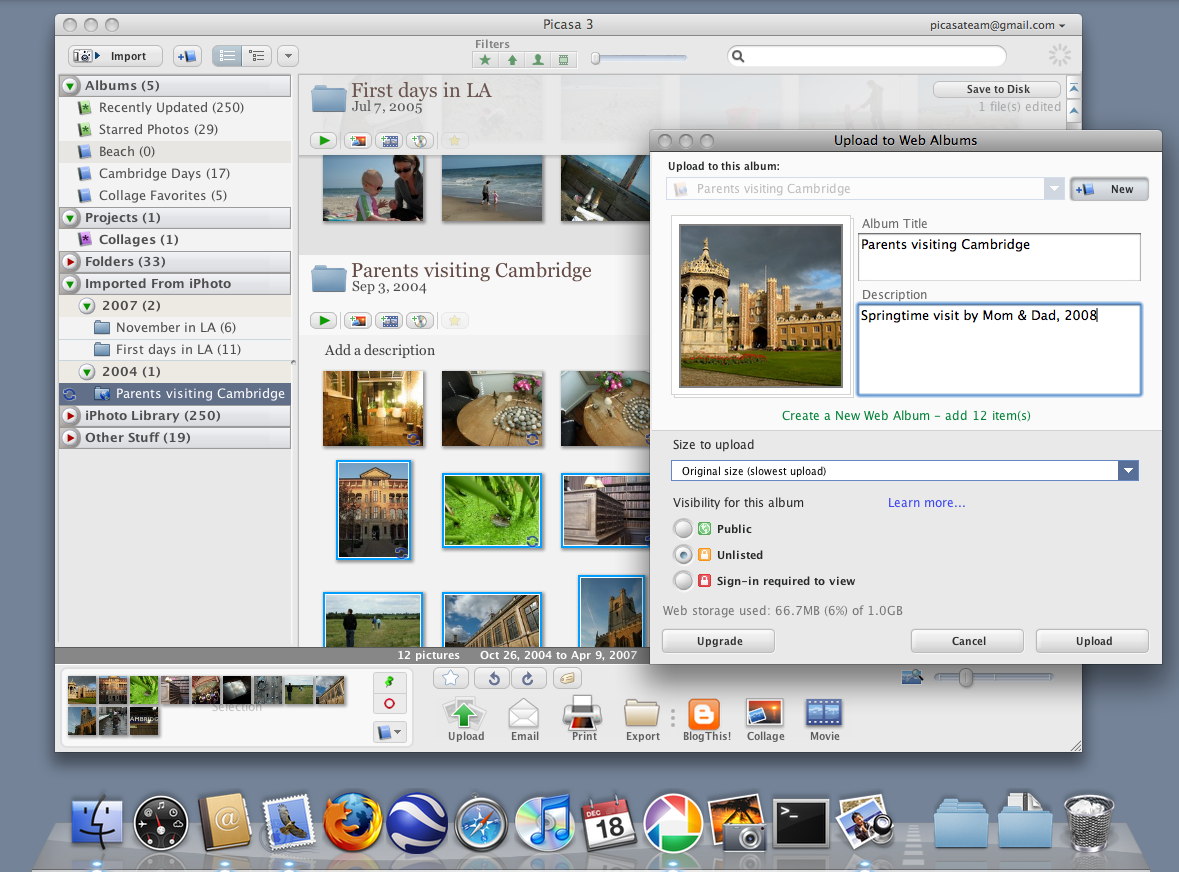The height and width of the screenshot is (872, 1179).
Task: Start a slideshow for First days in LA
Action: [x=324, y=140]
